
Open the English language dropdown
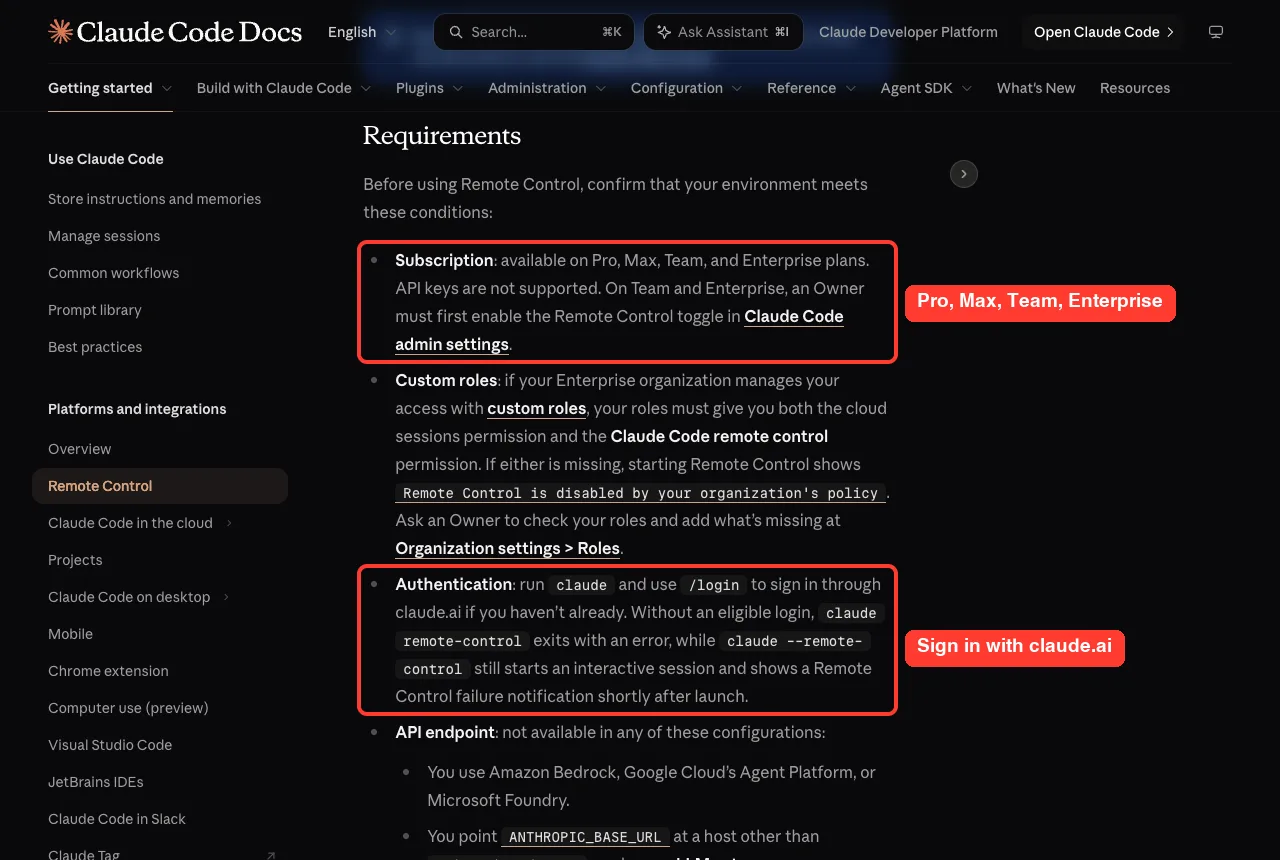(362, 32)
